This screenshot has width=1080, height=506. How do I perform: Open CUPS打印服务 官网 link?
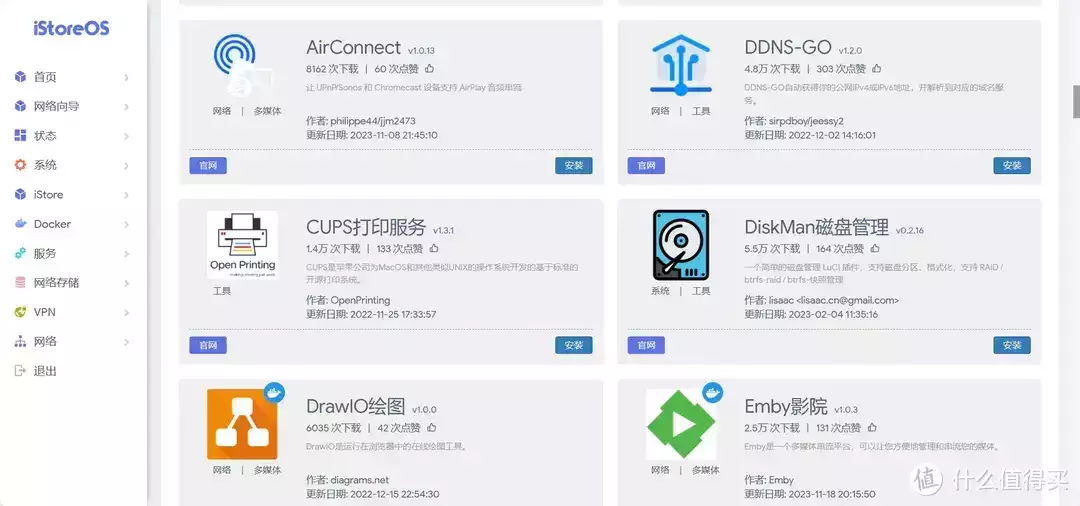click(208, 345)
